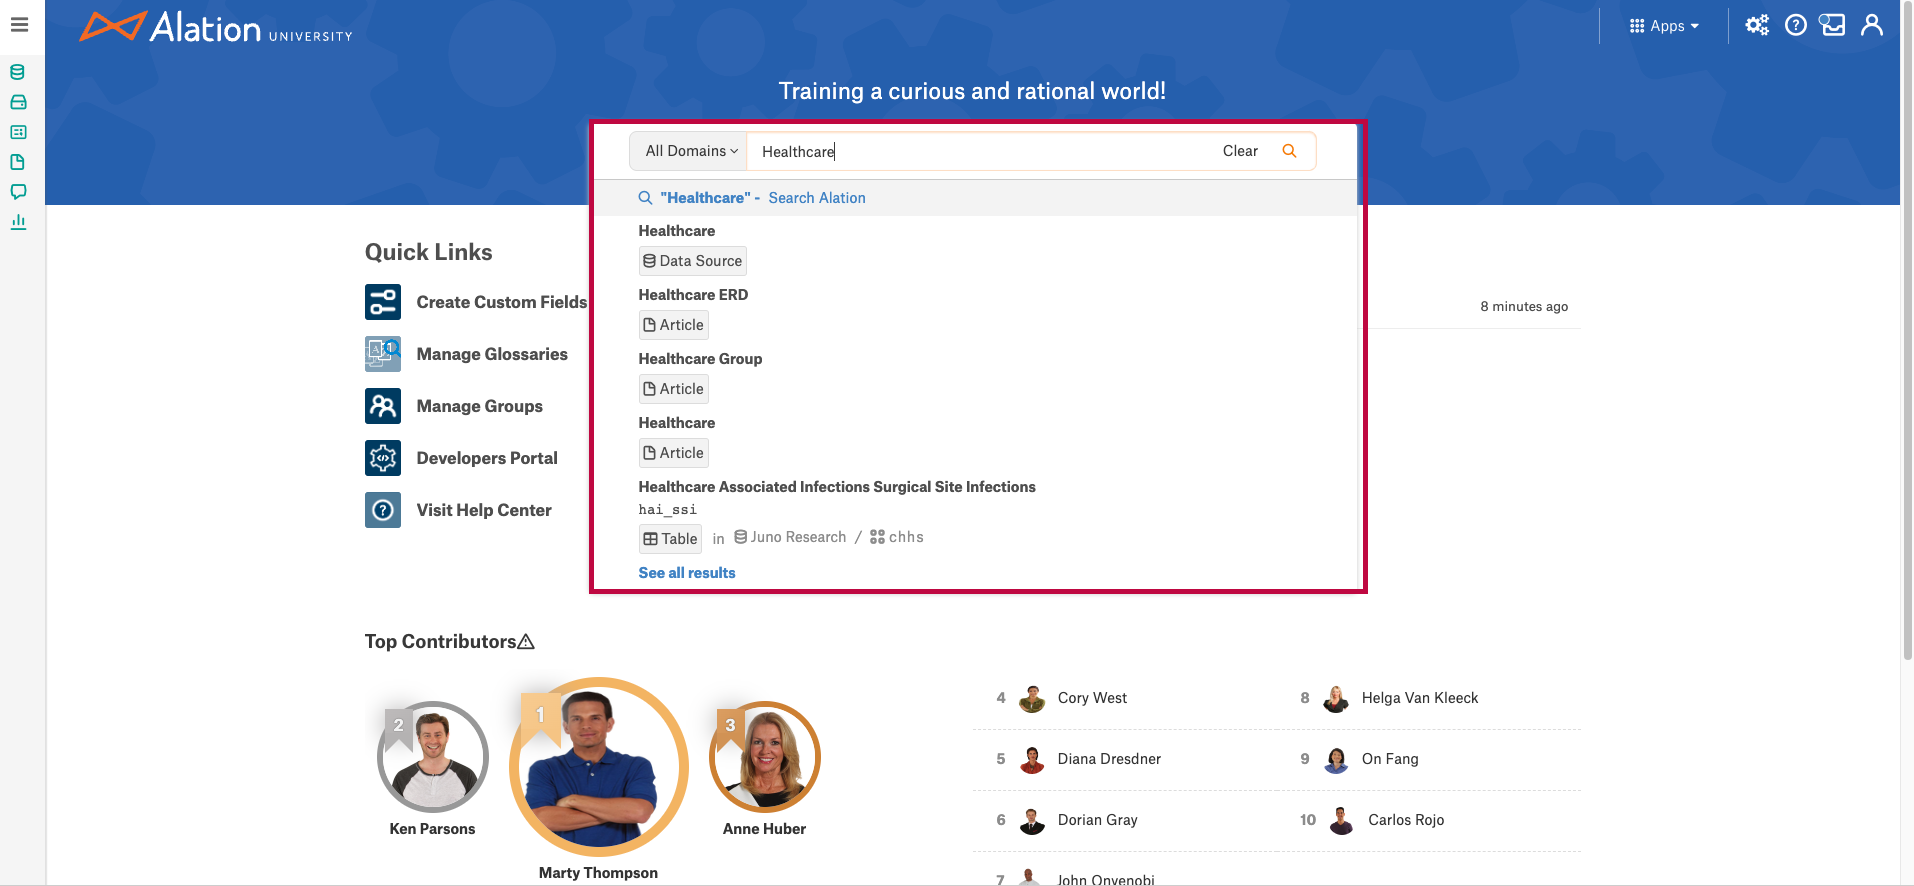Open the queries sidebar icon
Image resolution: width=1914 pixels, height=886 pixels.
pyautogui.click(x=18, y=132)
